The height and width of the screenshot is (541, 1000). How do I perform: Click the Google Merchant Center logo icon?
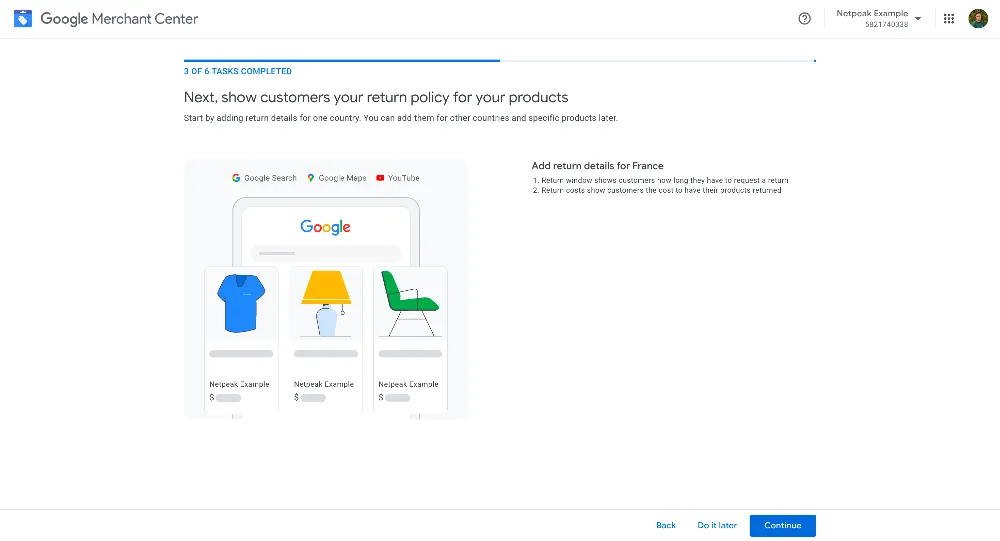pos(23,19)
